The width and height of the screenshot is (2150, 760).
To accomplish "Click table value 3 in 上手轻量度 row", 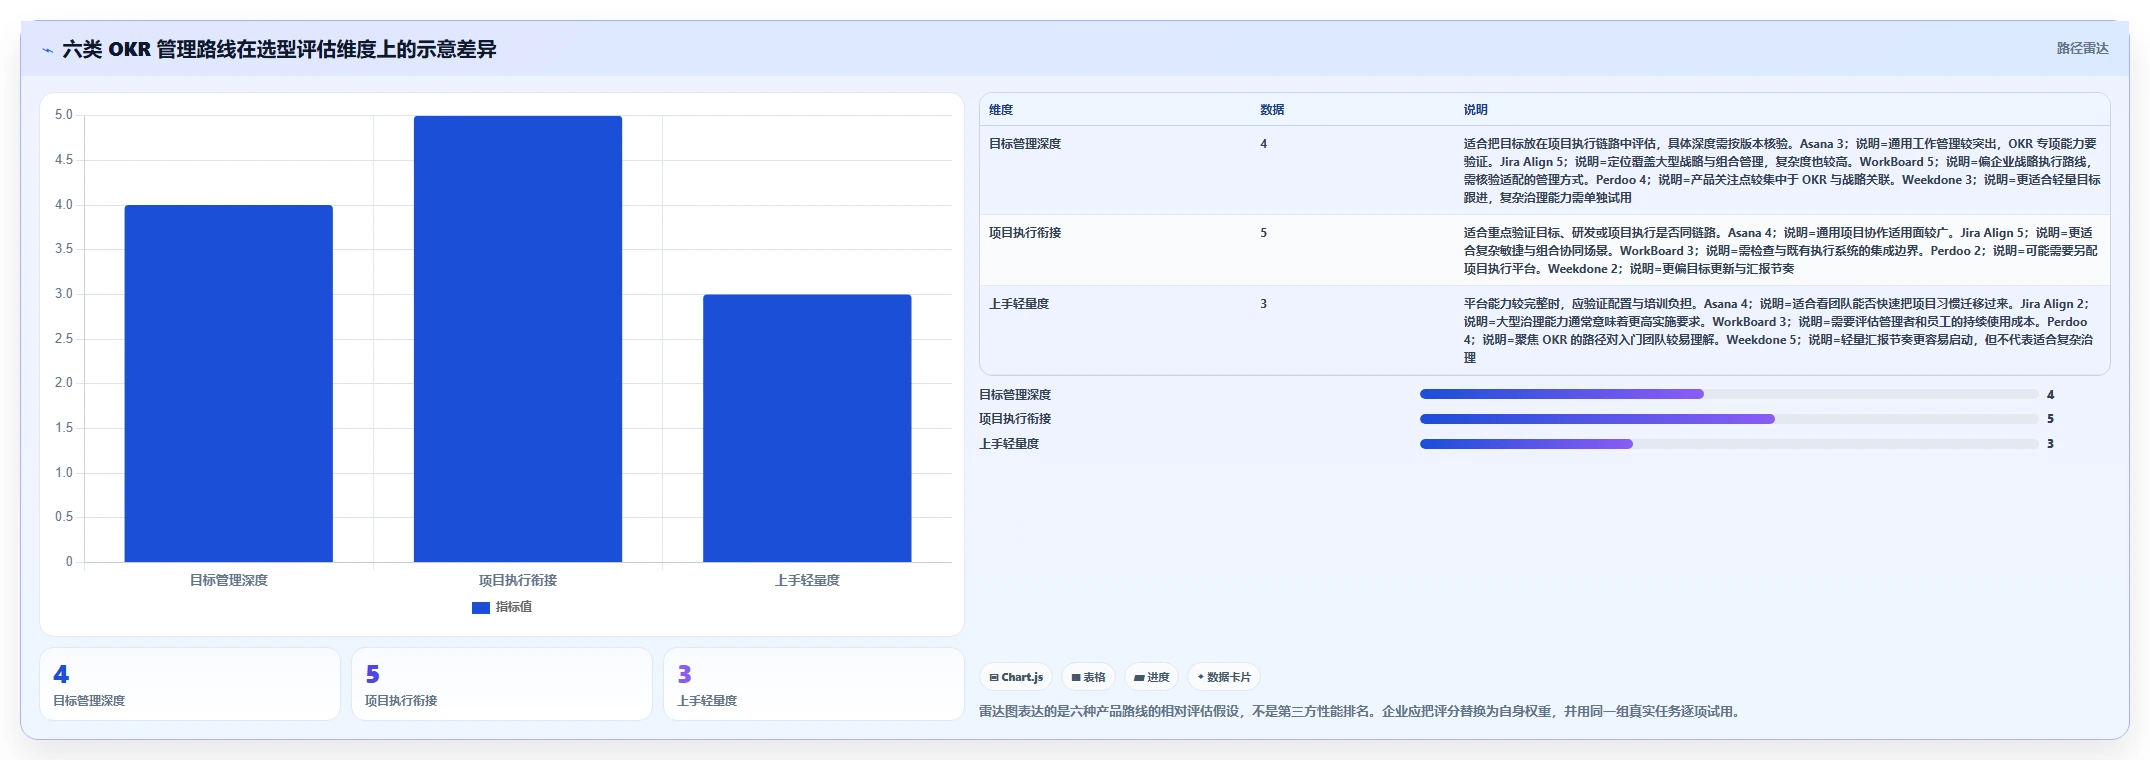I will pos(1264,304).
